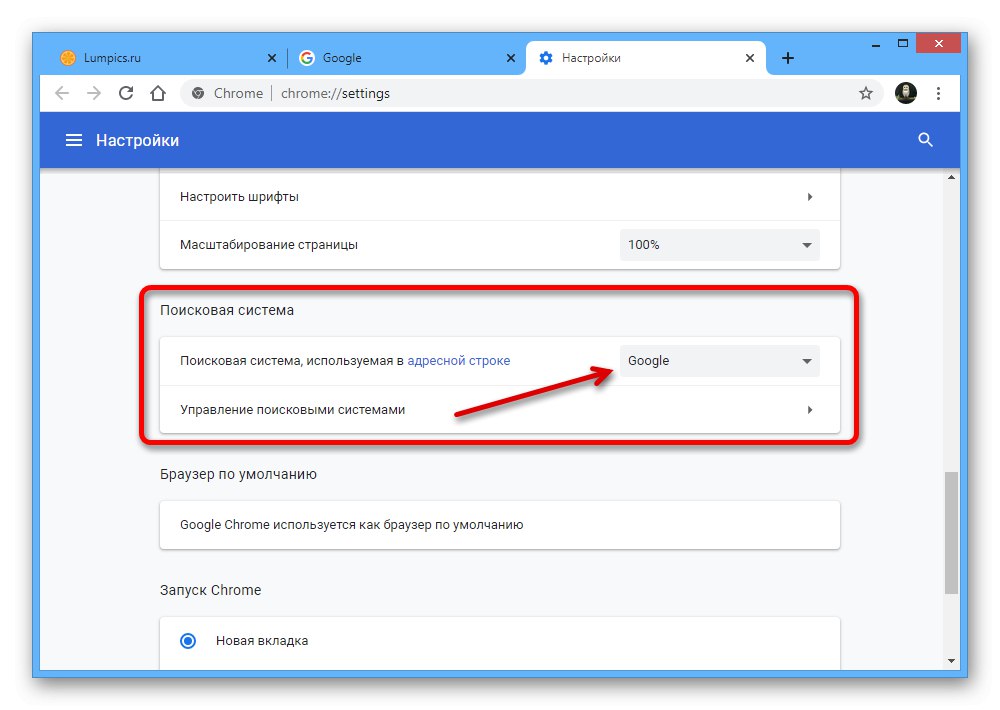Reload the current settings page
The height and width of the screenshot is (710, 1000).
click(125, 92)
